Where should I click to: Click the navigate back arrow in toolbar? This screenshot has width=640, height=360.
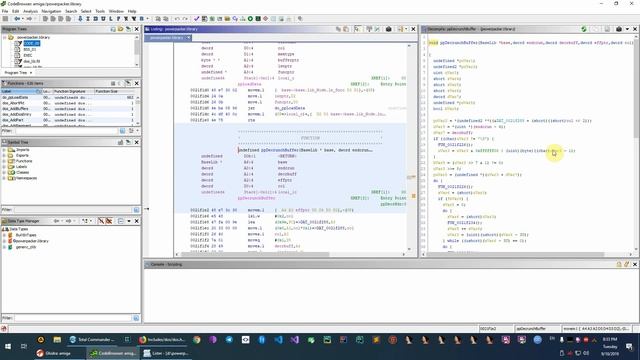17,19
